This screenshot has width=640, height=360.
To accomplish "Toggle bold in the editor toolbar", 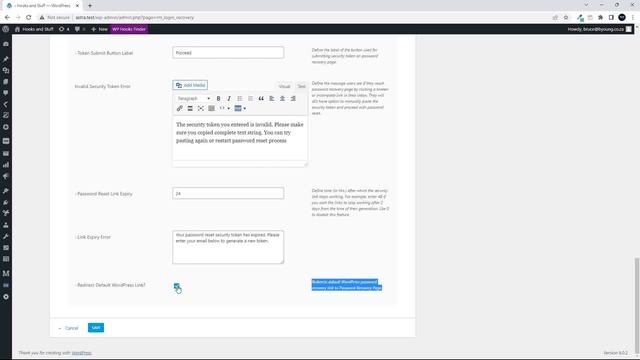I will pos(218,98).
